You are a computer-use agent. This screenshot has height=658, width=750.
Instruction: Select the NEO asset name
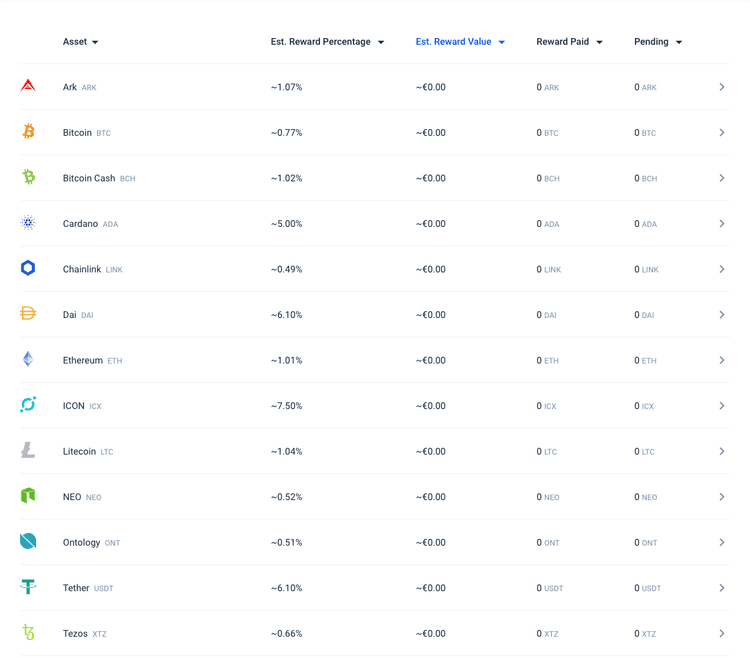[x=82, y=497]
